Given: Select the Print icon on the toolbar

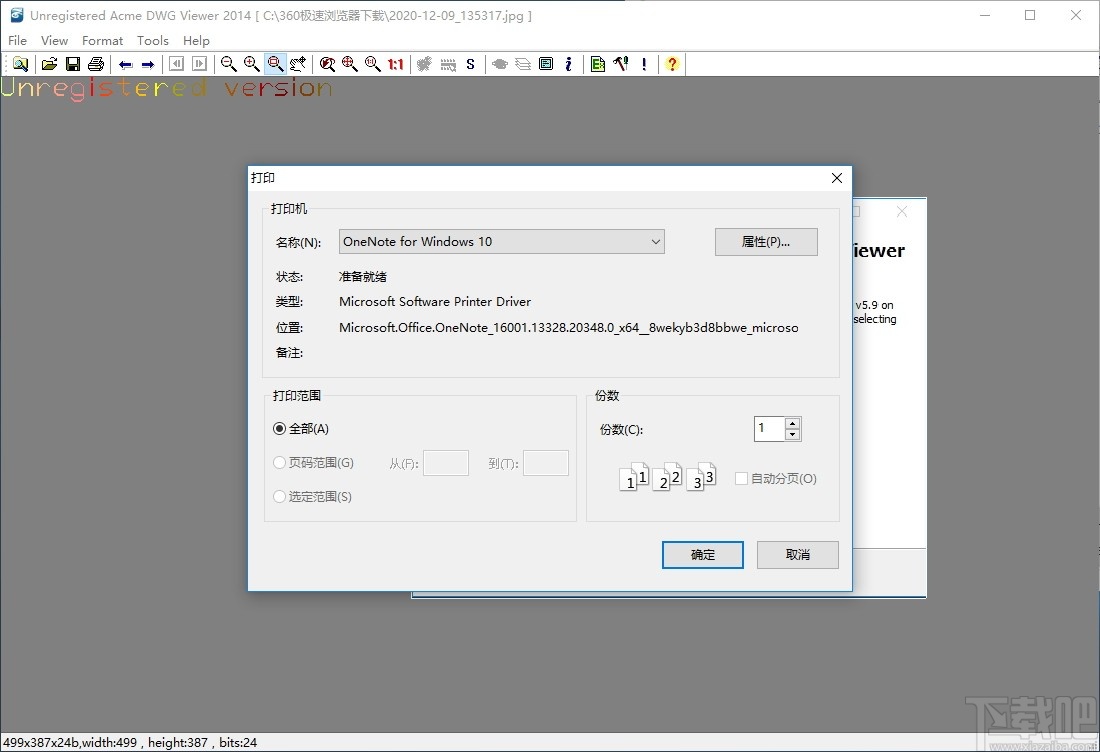Looking at the screenshot, I should coord(96,63).
